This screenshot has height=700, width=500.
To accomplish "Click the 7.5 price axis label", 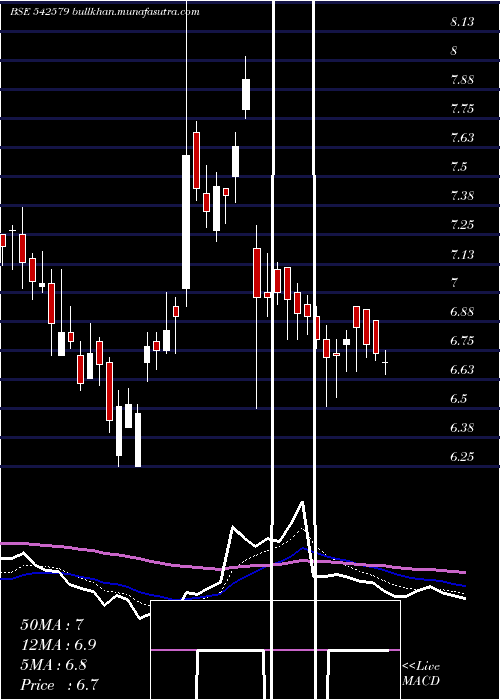I will click(459, 167).
